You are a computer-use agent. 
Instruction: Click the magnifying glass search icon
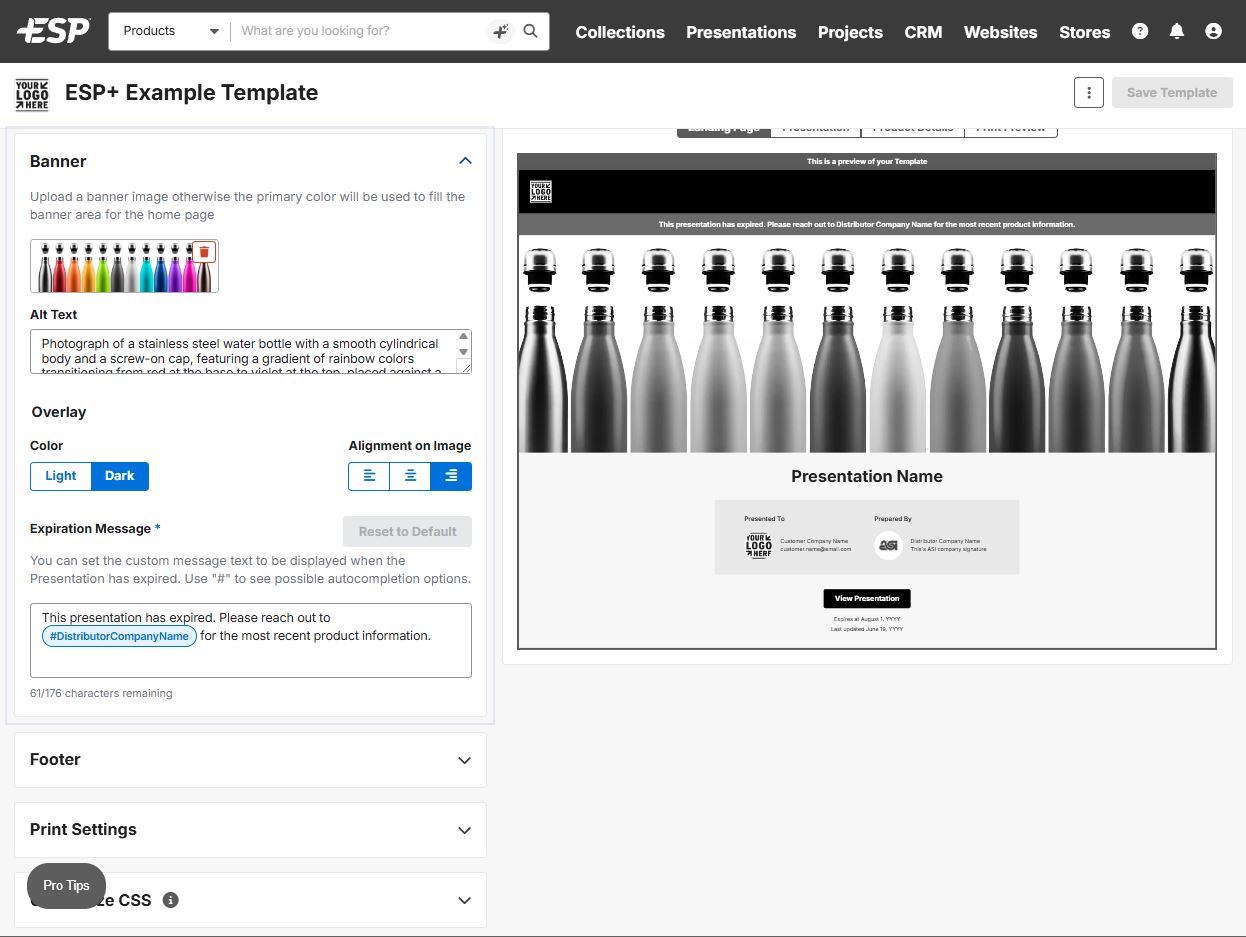(530, 31)
